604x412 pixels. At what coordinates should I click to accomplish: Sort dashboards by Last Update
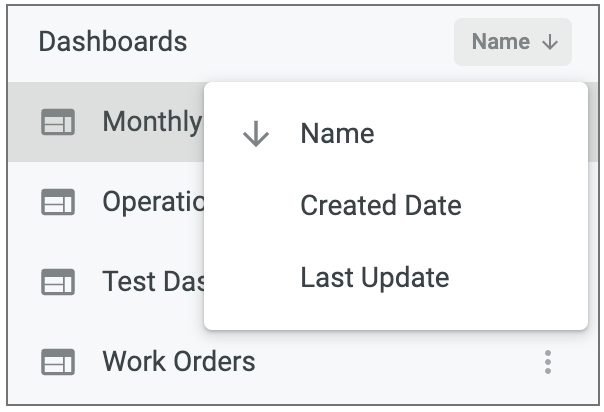pyautogui.click(x=396, y=277)
